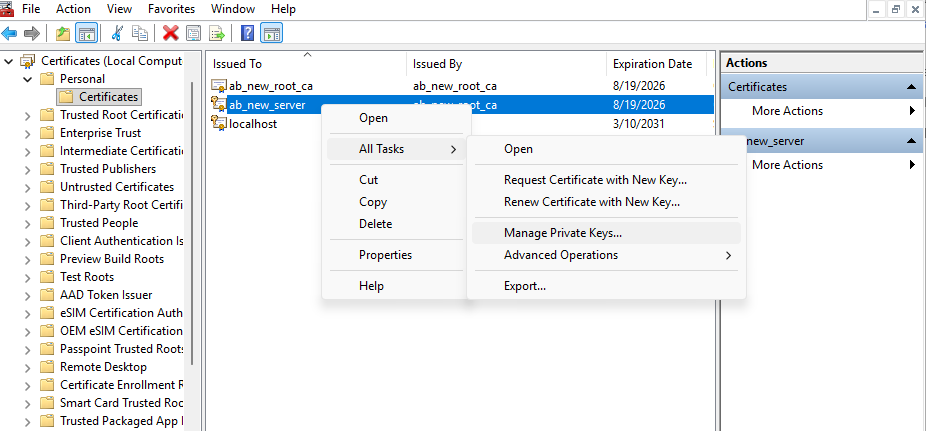
Task: Choose Copy in the context menu
Action: 396,202
